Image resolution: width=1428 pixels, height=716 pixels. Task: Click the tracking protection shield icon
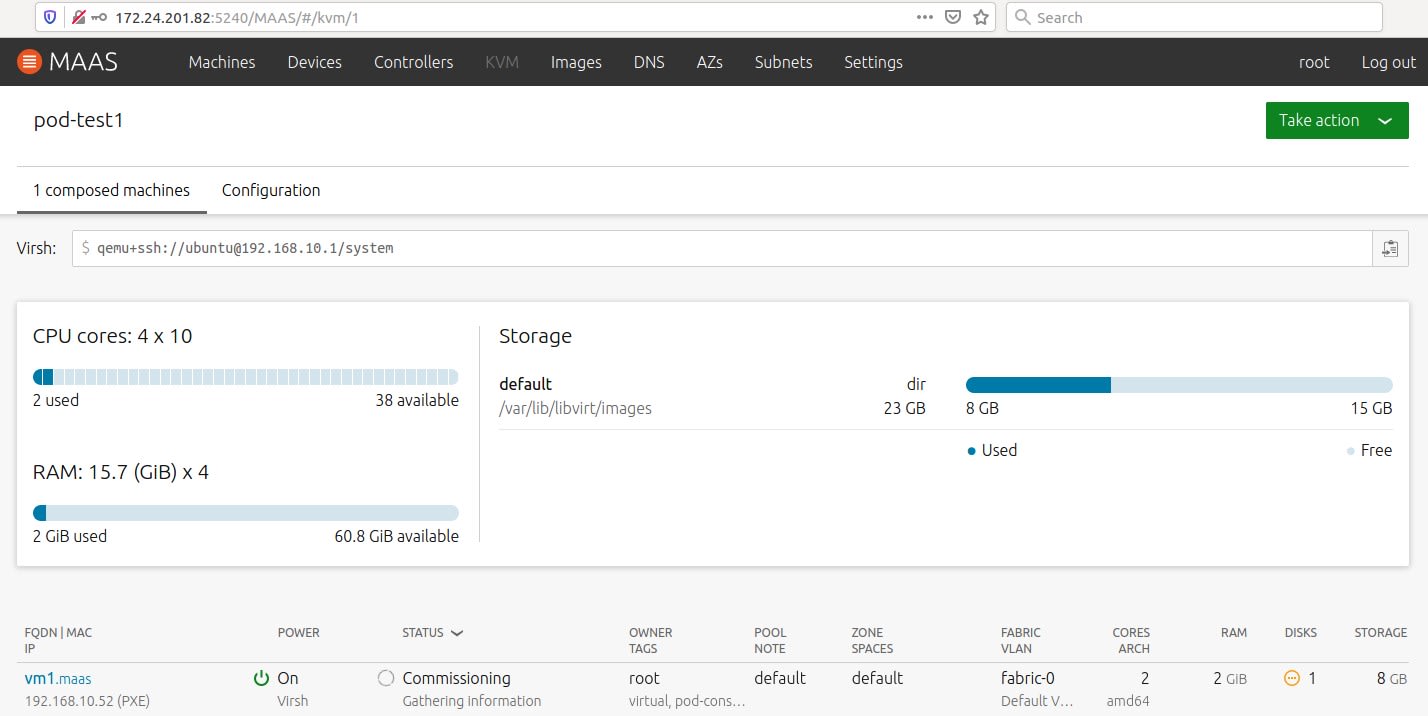50,17
